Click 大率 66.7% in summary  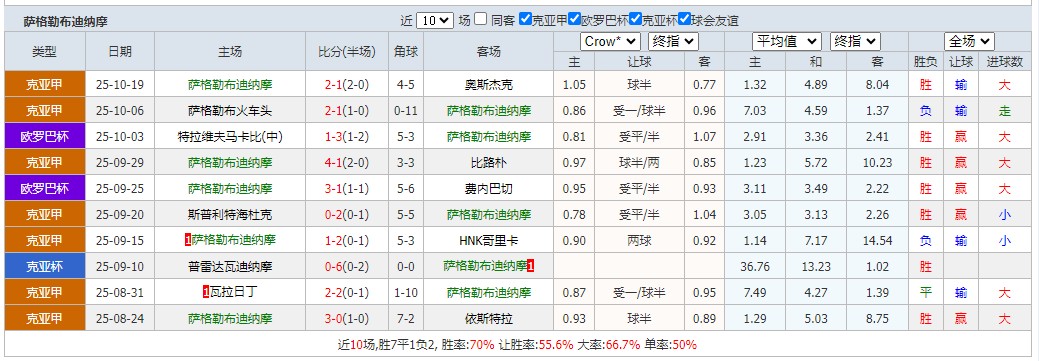(x=622, y=344)
